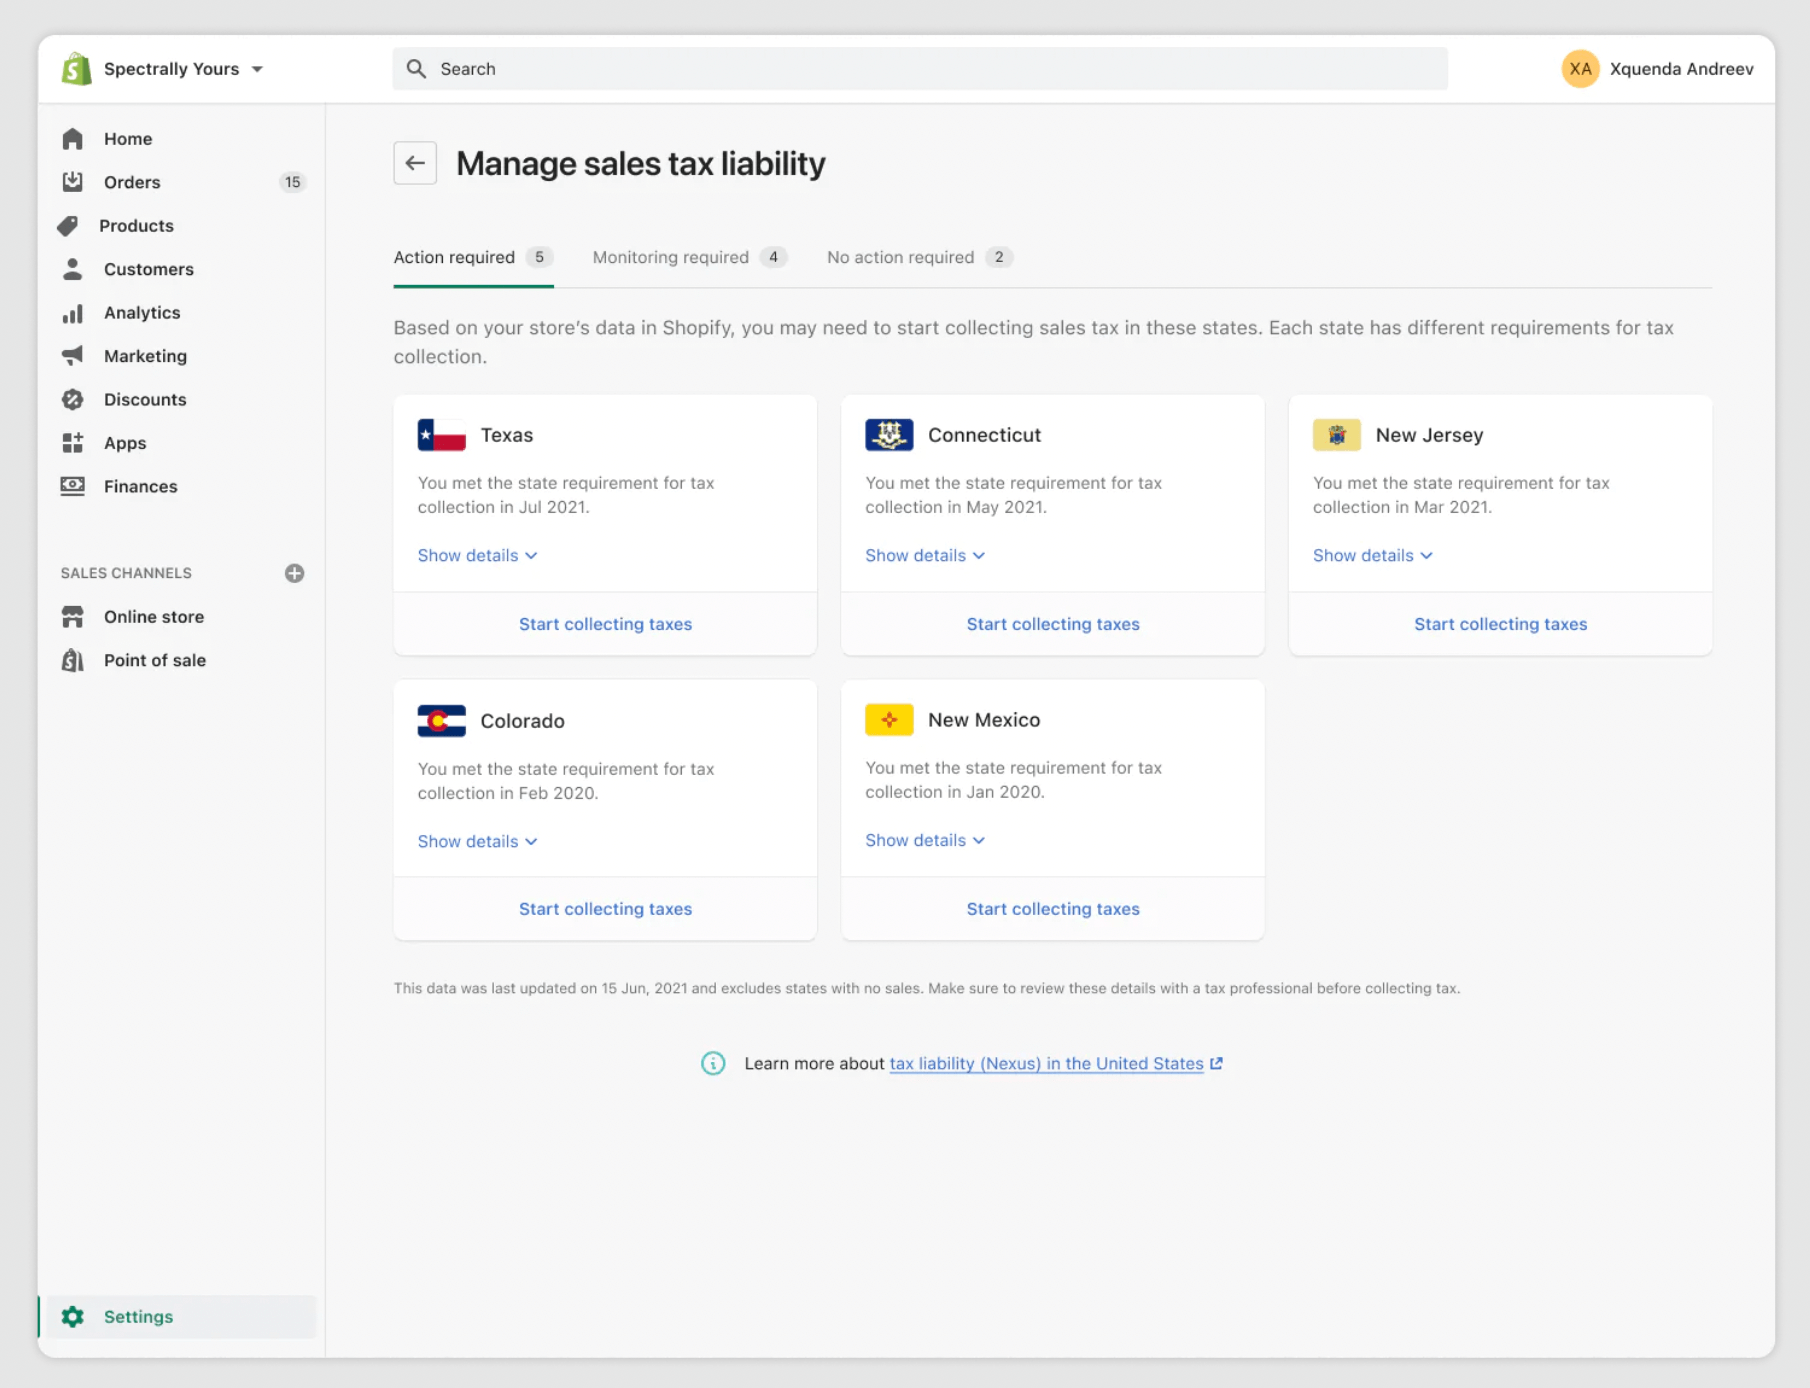Click the Search input field

920,69
